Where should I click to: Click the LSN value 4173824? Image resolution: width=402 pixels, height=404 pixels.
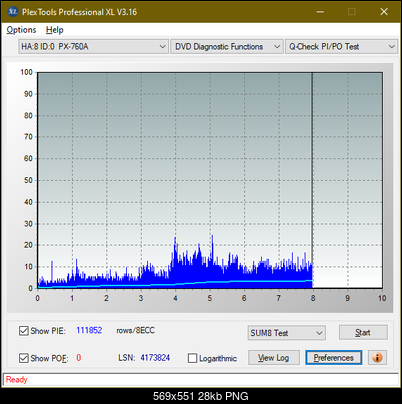point(155,358)
